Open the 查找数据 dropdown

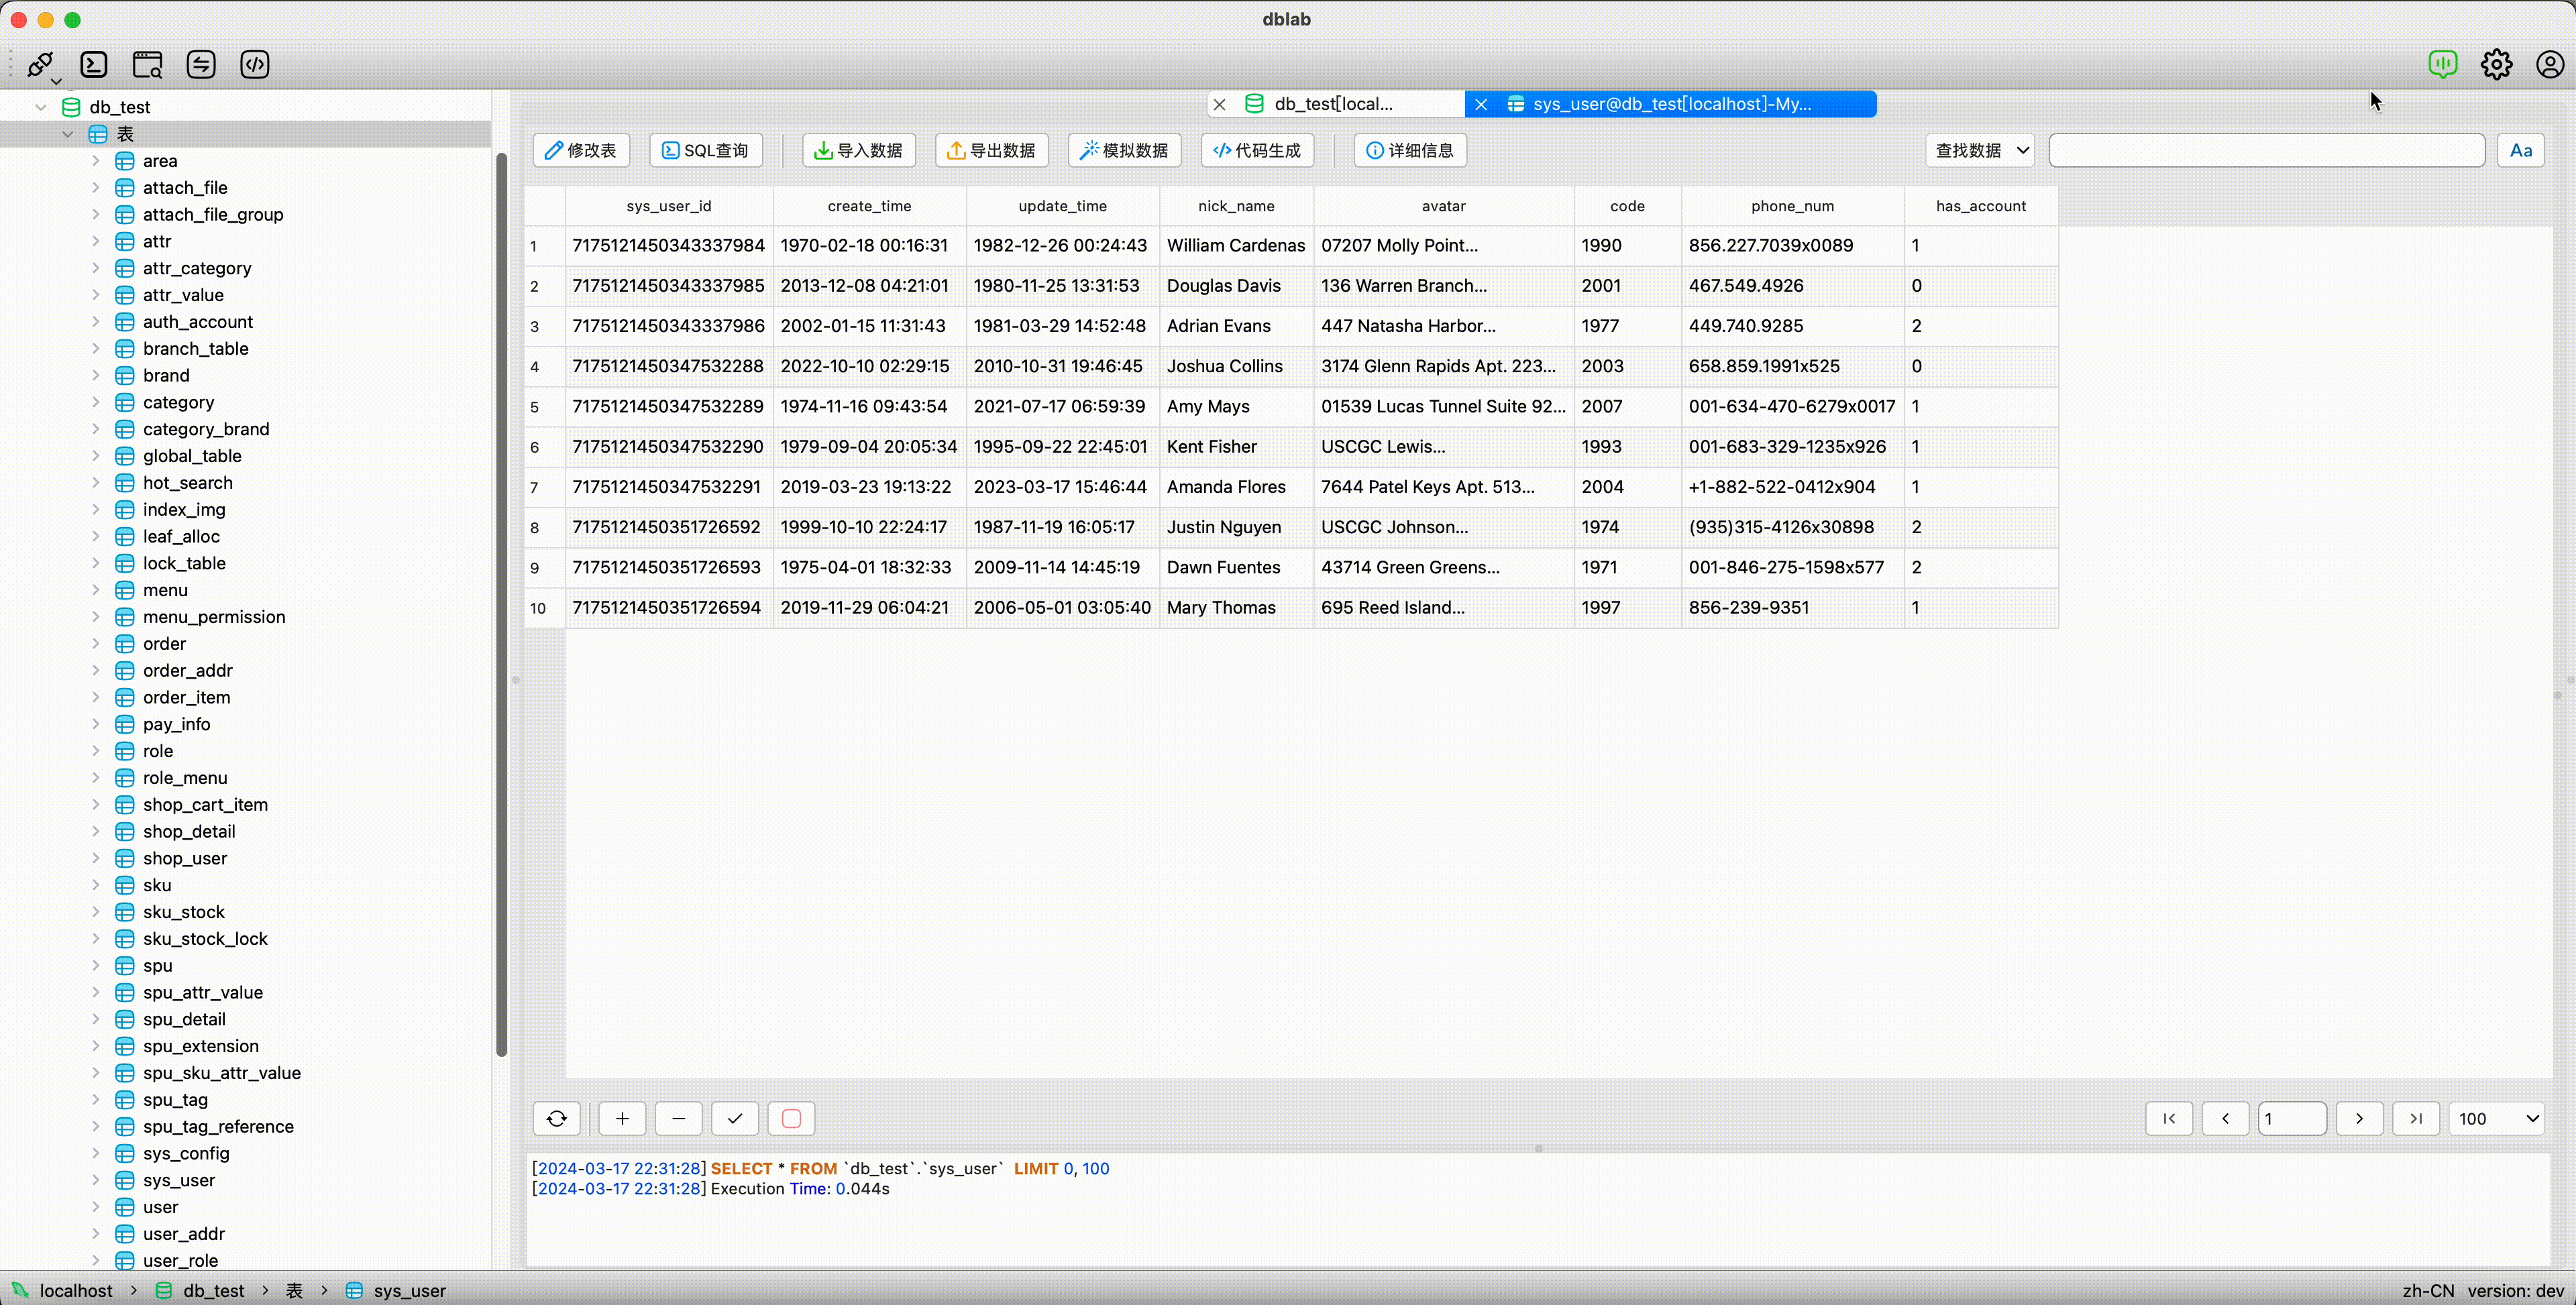click(1981, 150)
